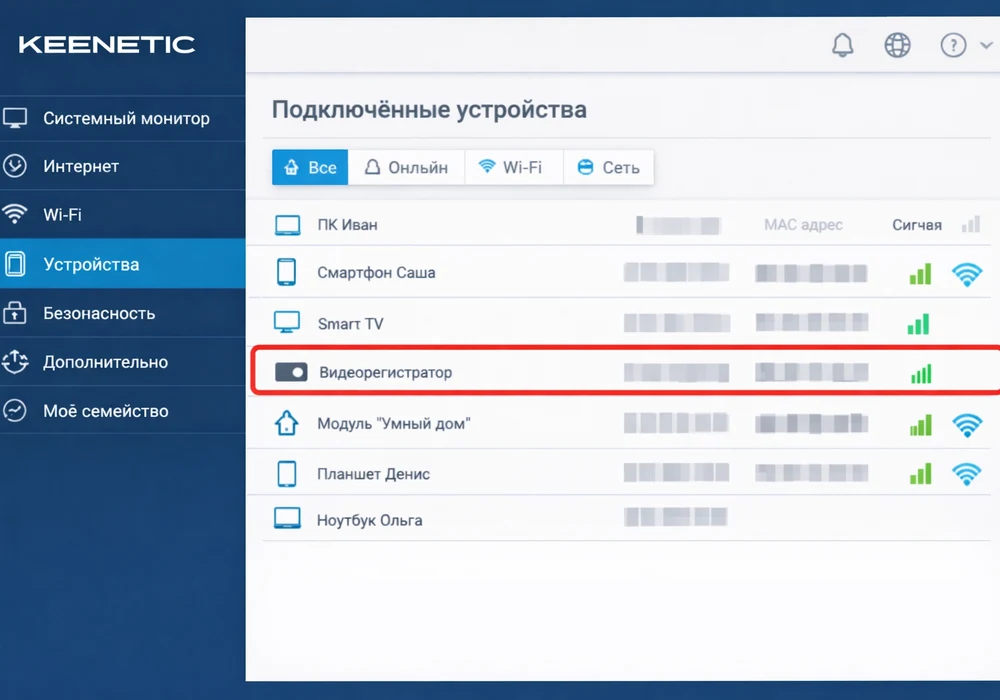Open Моё семейство in sidebar
The height and width of the screenshot is (700, 1000).
[122, 411]
